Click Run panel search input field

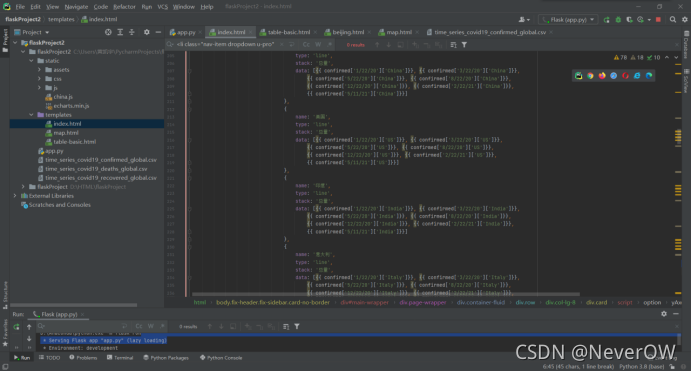(82, 326)
